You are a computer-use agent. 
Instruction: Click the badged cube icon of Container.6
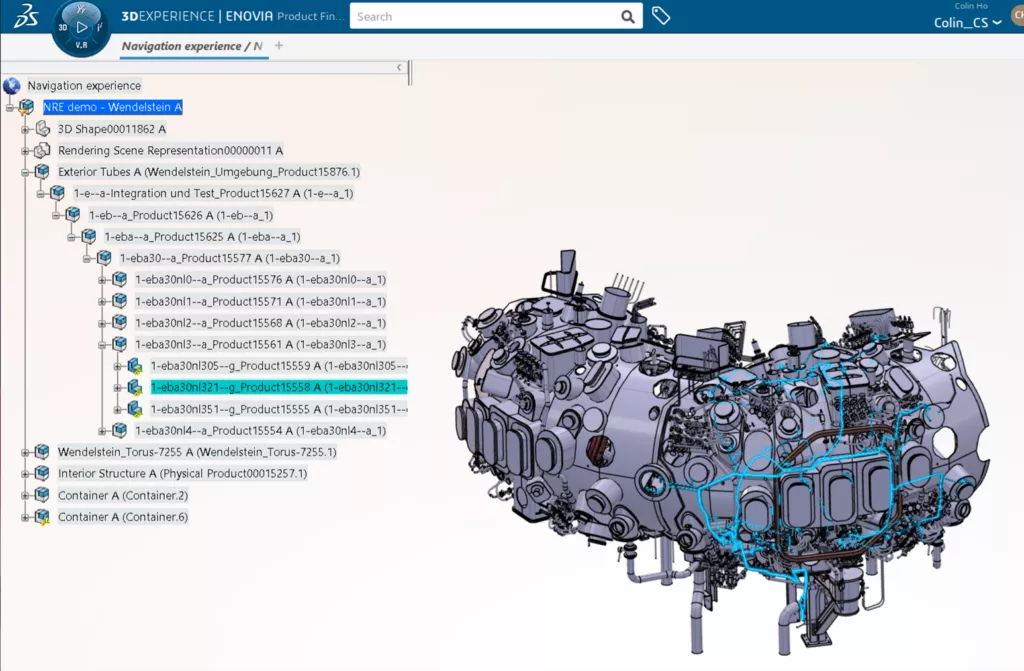42,517
